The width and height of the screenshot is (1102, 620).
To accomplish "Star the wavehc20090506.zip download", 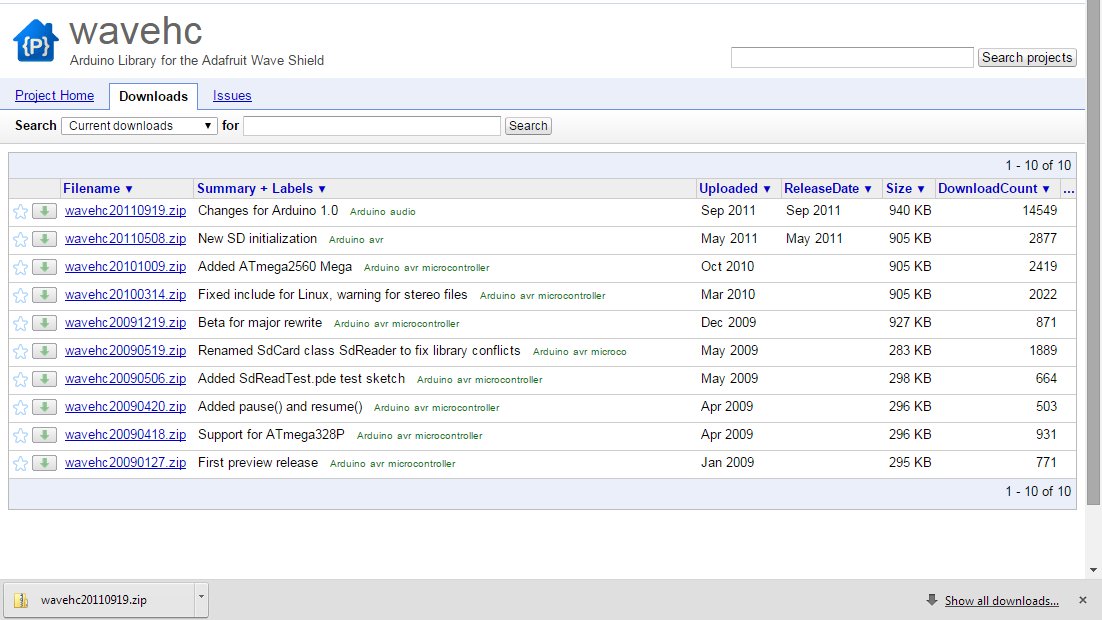I will [20, 380].
